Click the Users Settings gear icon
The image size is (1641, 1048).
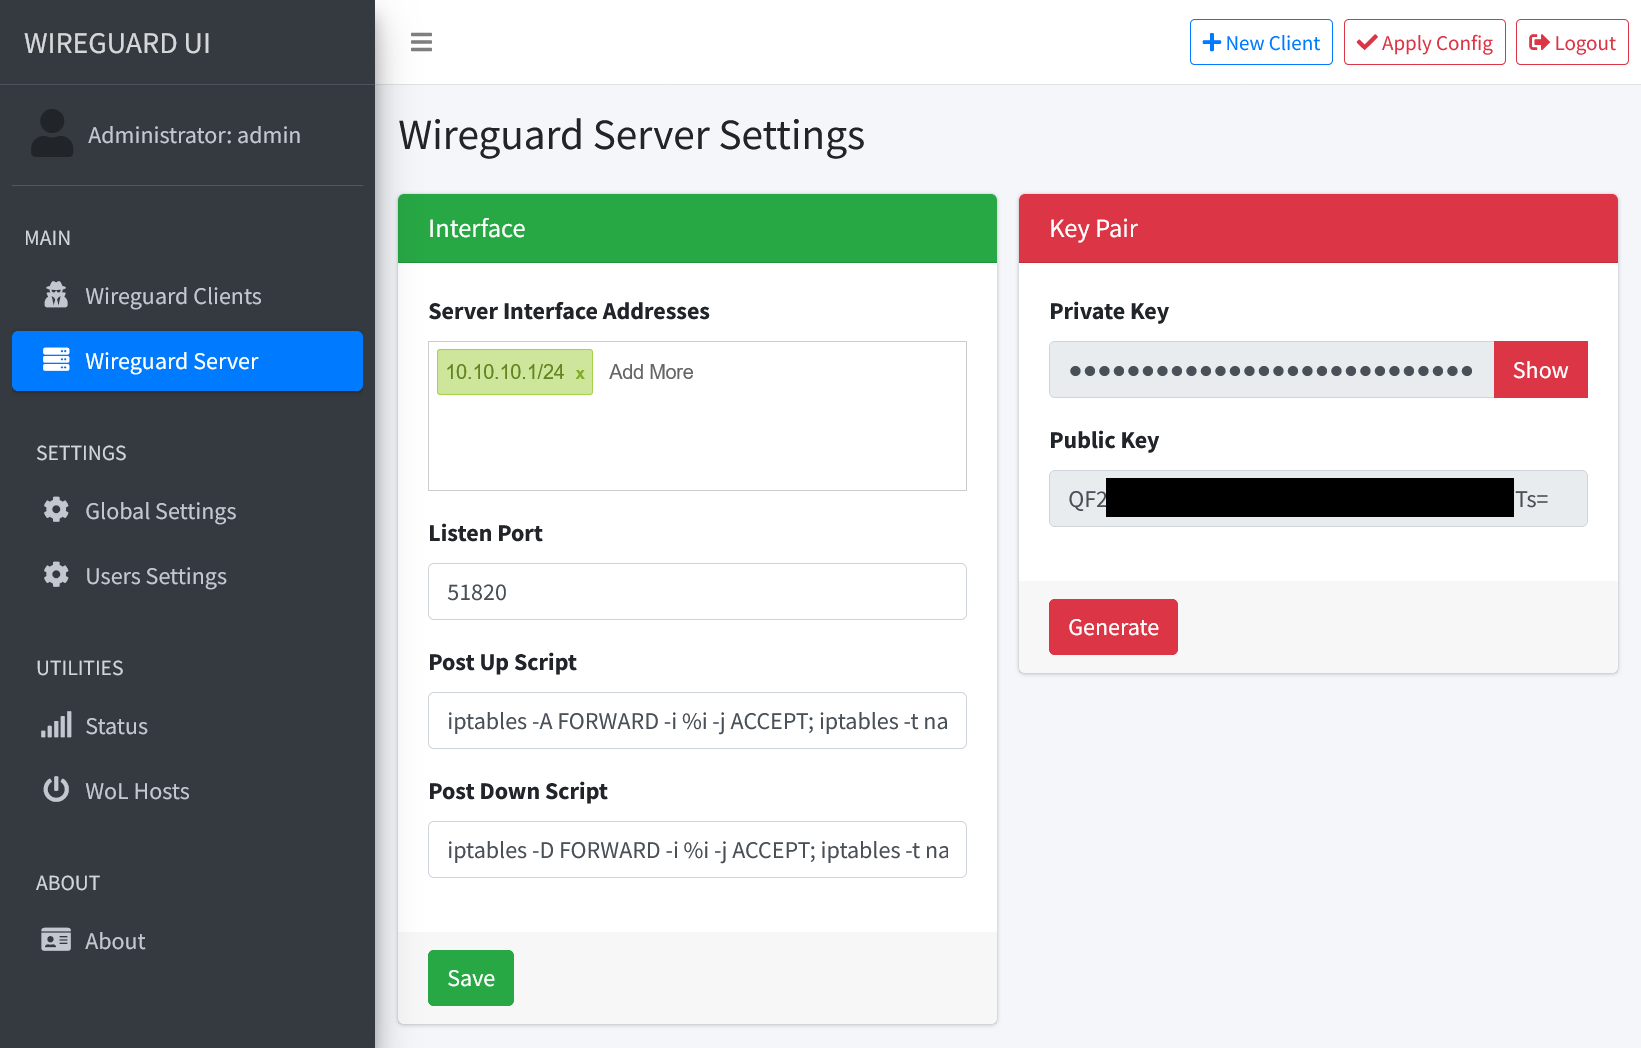point(56,575)
